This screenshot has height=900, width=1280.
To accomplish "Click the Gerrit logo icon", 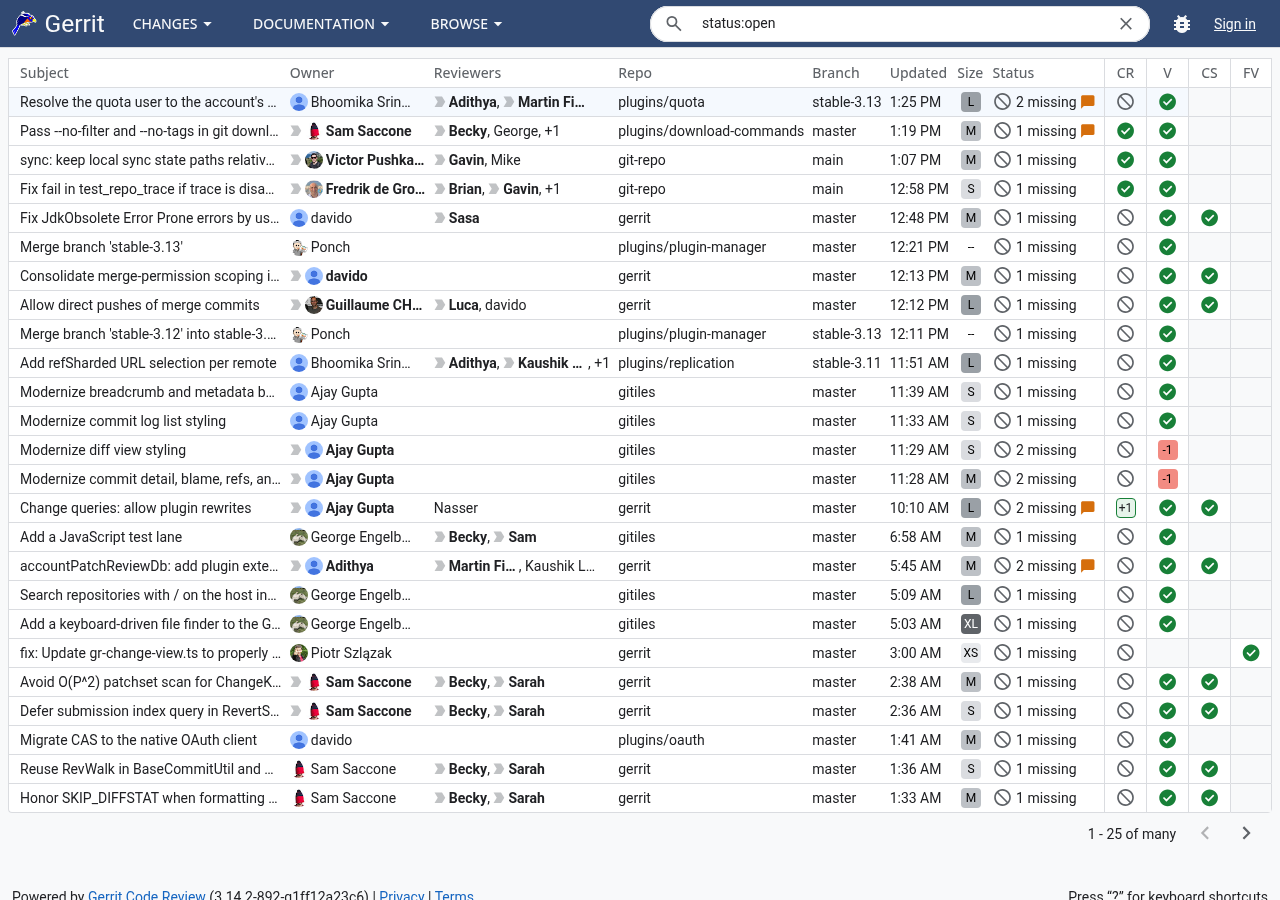I will pyautogui.click(x=24, y=24).
